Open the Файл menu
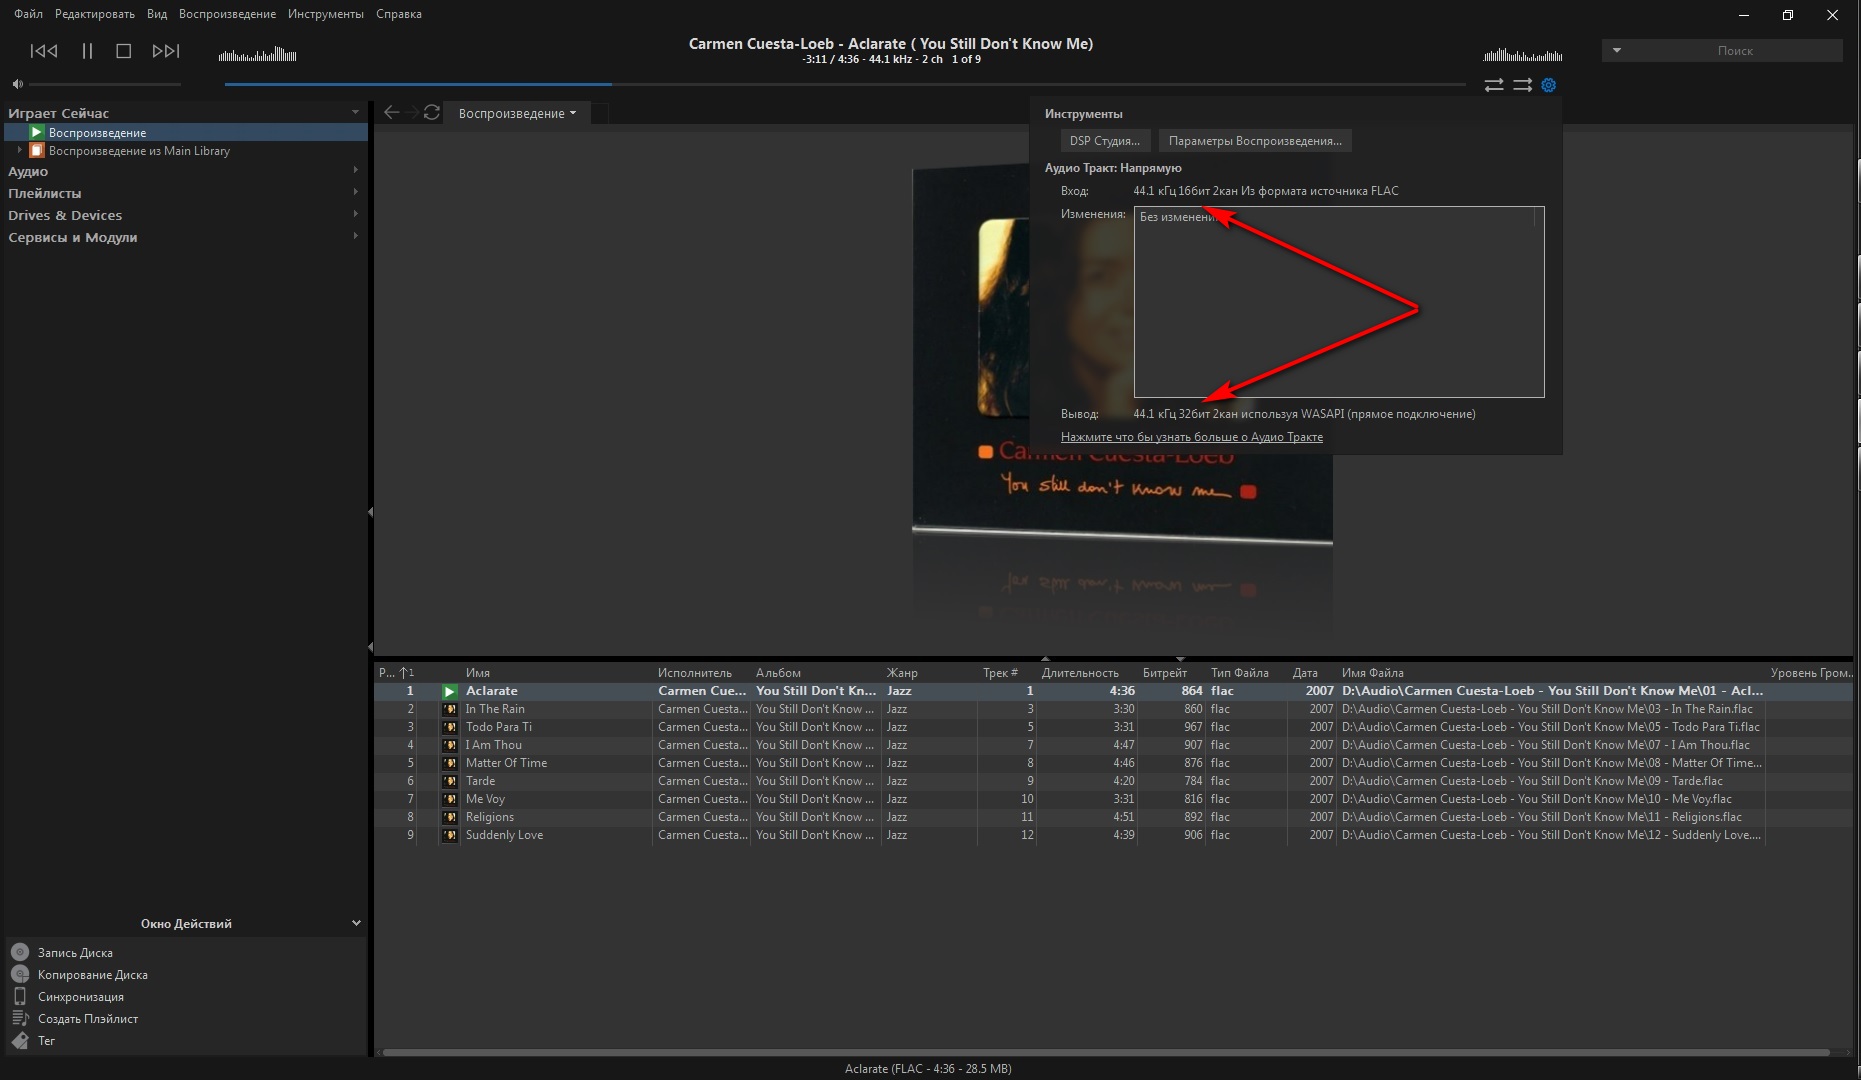Image resolution: width=1861 pixels, height=1080 pixels. 28,14
